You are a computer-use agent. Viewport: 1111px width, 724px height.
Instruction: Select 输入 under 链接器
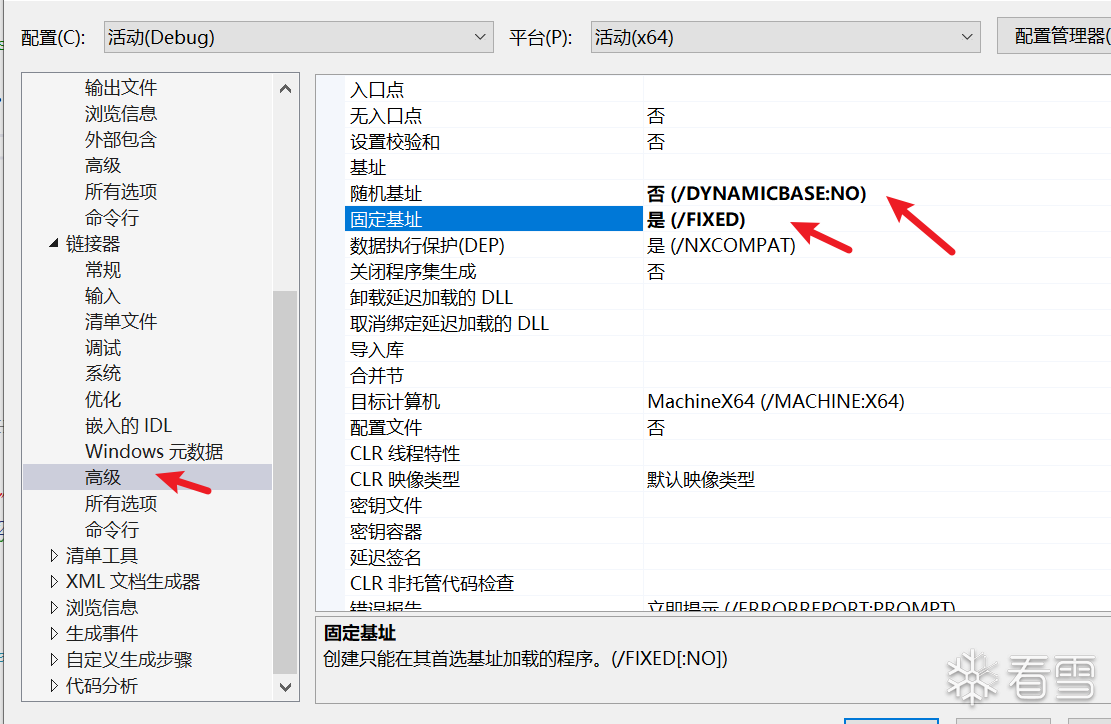[x=103, y=296]
